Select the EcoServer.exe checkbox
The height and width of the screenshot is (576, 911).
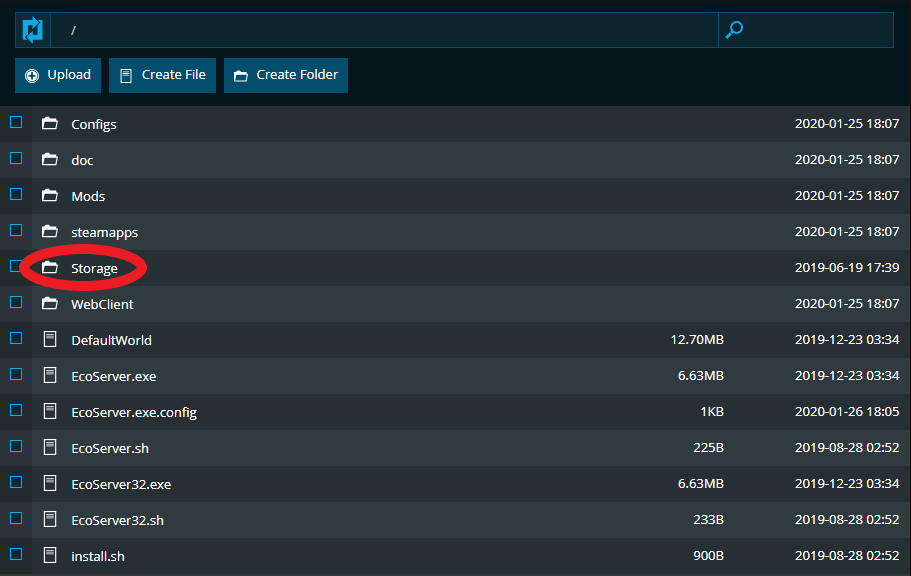pyautogui.click(x=16, y=374)
